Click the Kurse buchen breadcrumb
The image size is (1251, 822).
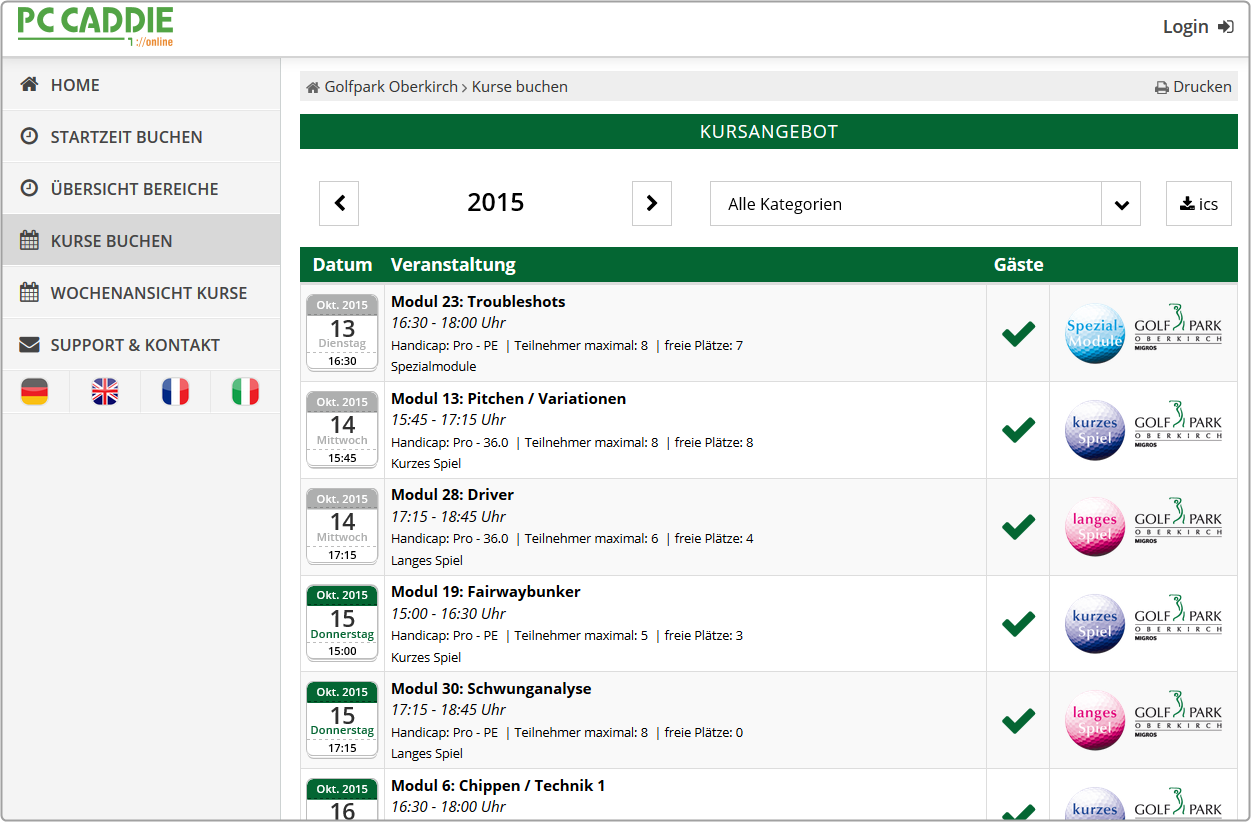[520, 87]
